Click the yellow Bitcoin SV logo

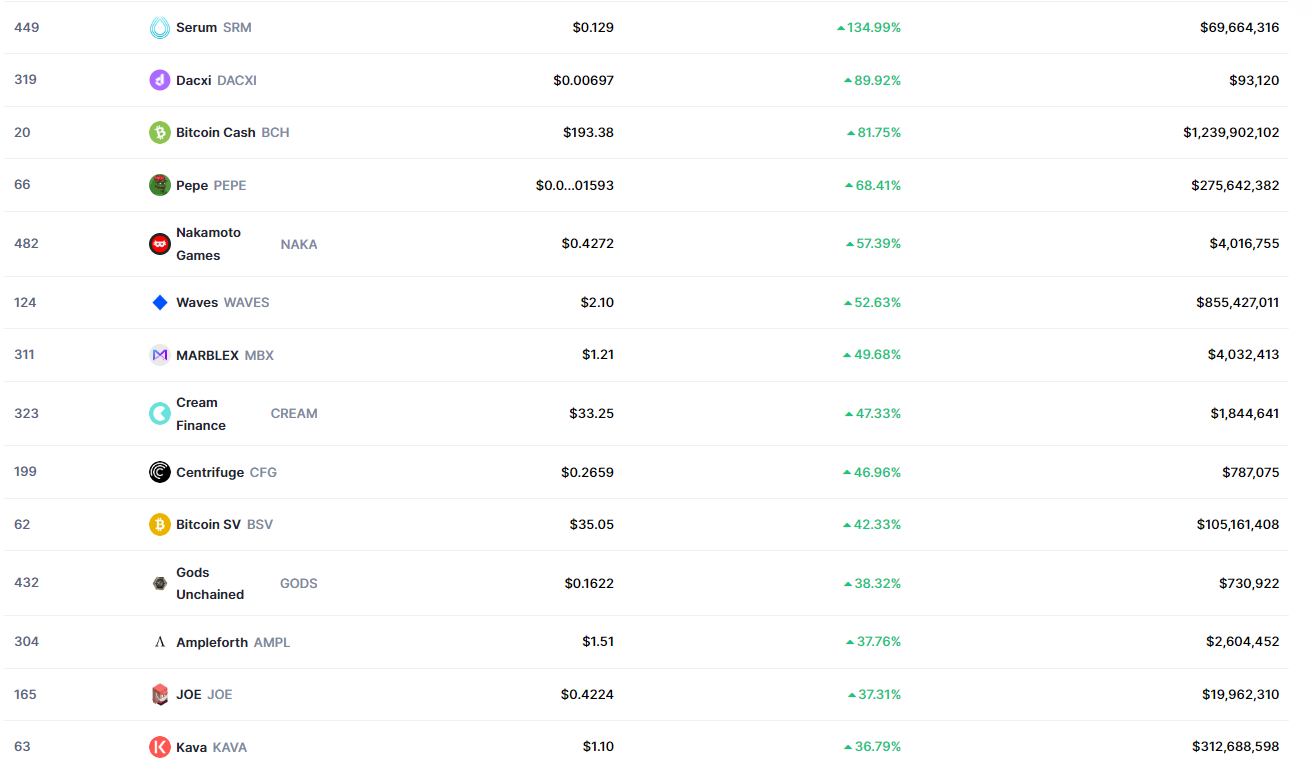pos(160,524)
